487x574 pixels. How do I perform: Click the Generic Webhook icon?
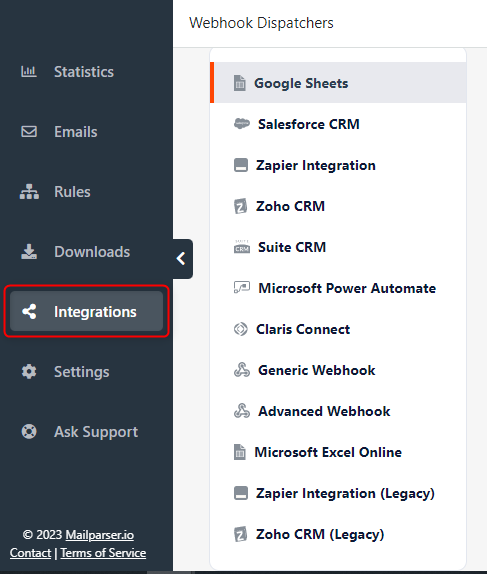pos(242,370)
